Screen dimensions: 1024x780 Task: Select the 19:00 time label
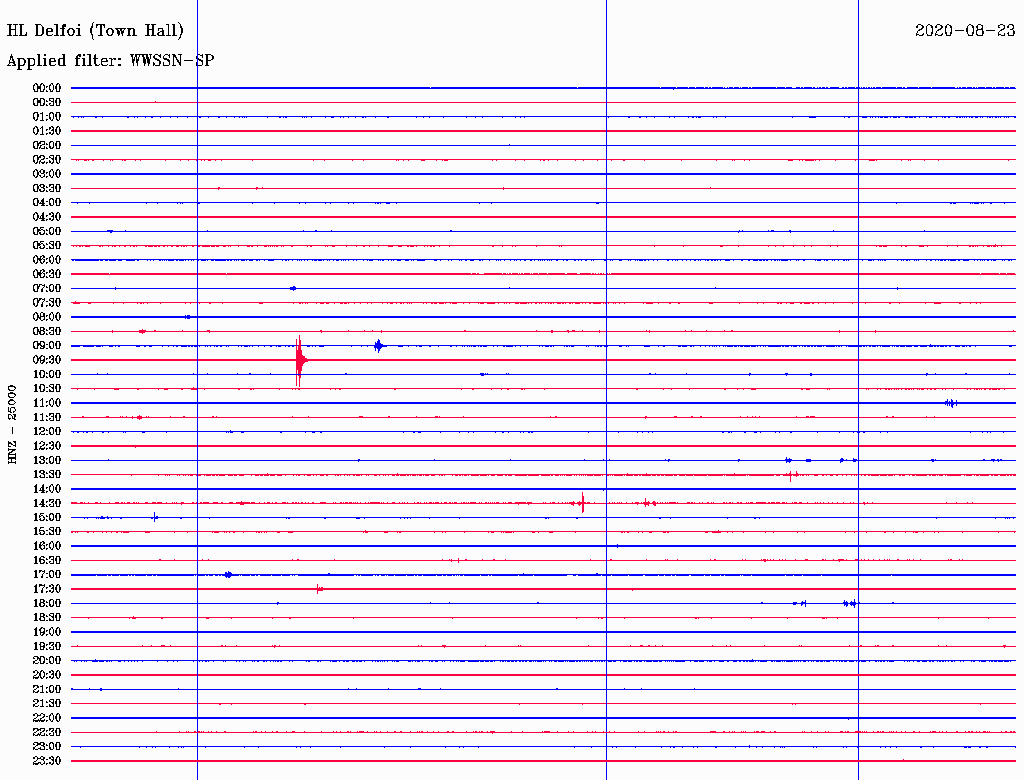(x=47, y=632)
